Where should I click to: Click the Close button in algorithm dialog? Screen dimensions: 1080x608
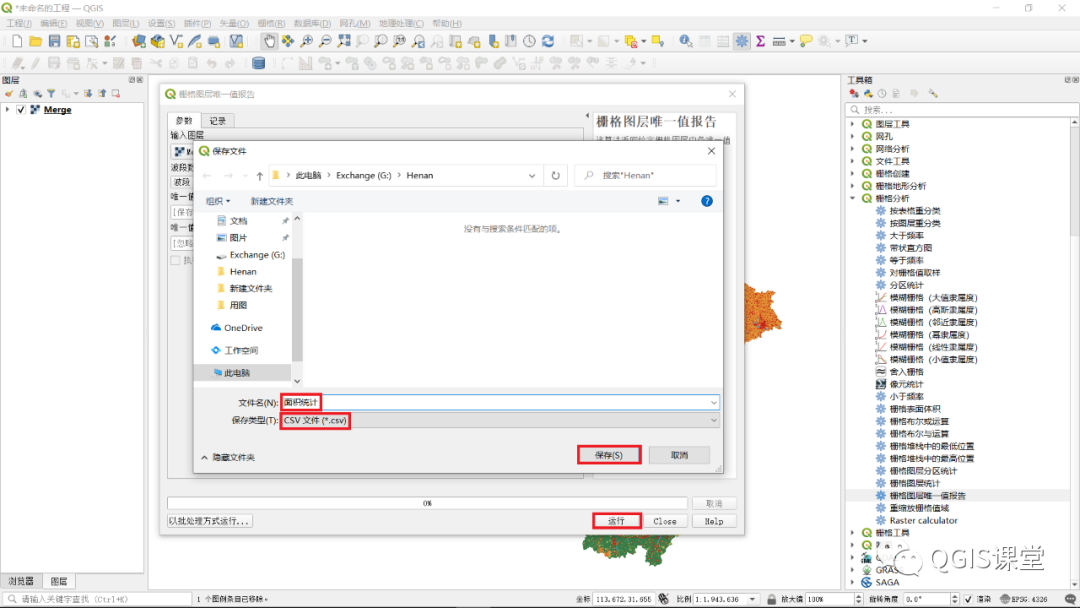pos(665,521)
